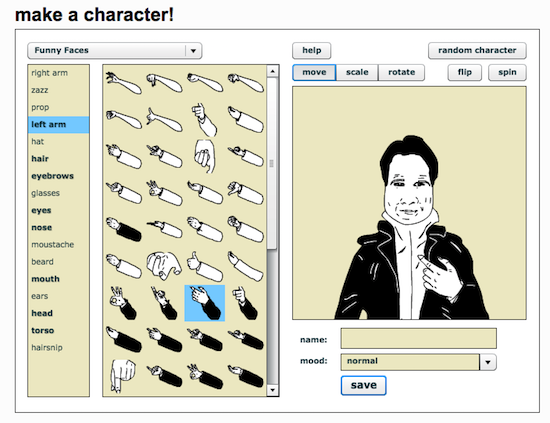Open the hair category in the list
Screen dimensions: 550x423
coord(40,159)
